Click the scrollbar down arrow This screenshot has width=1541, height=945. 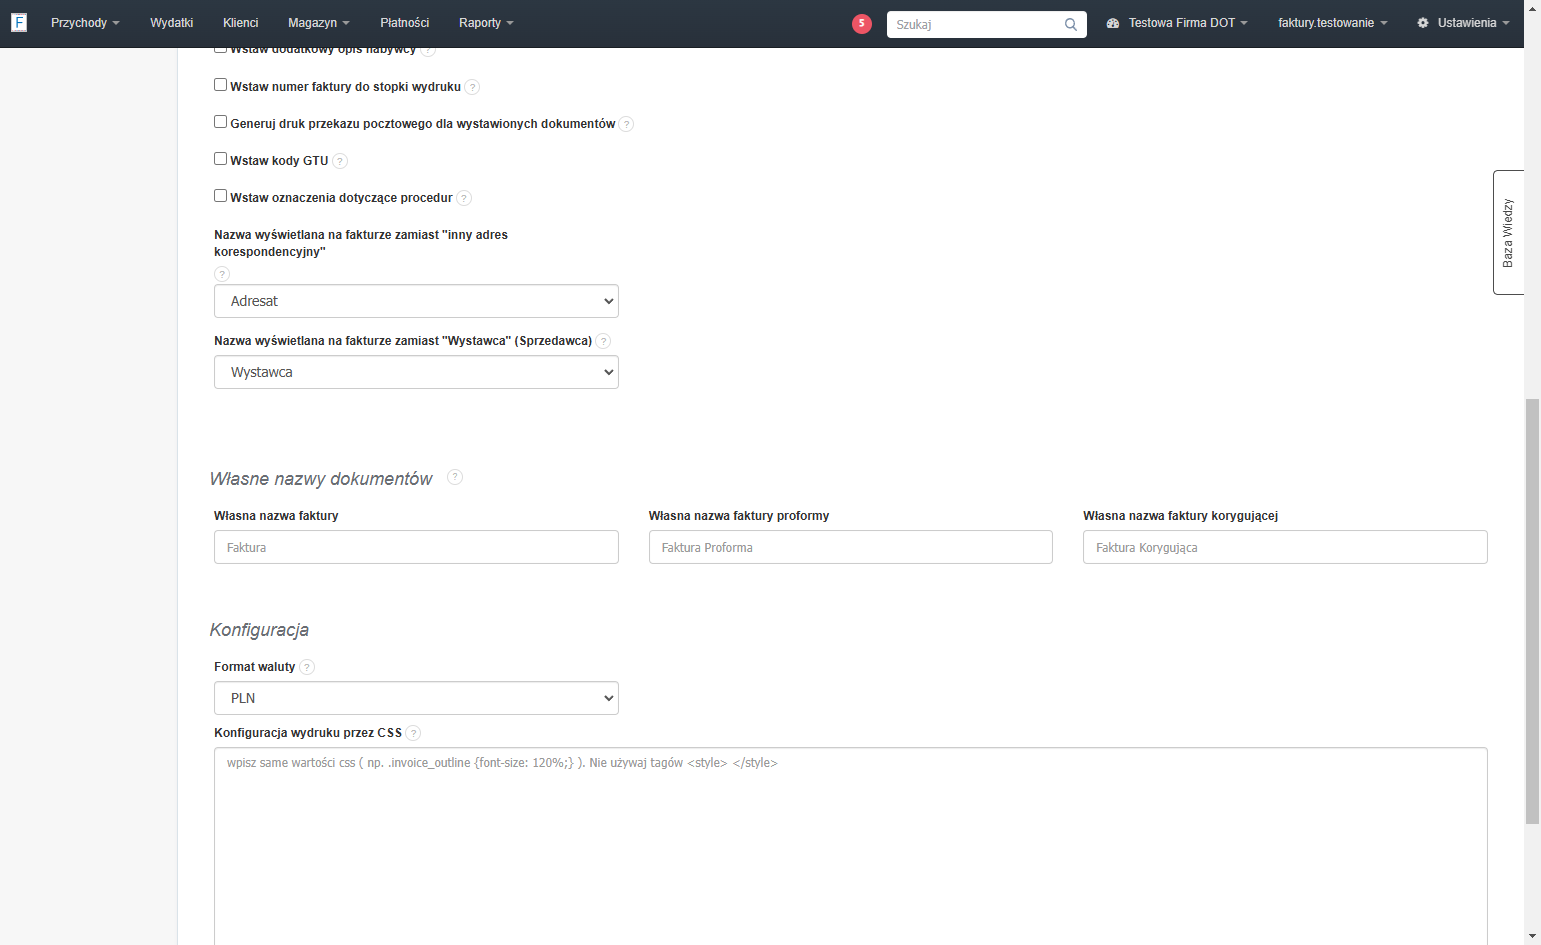pos(1532,936)
